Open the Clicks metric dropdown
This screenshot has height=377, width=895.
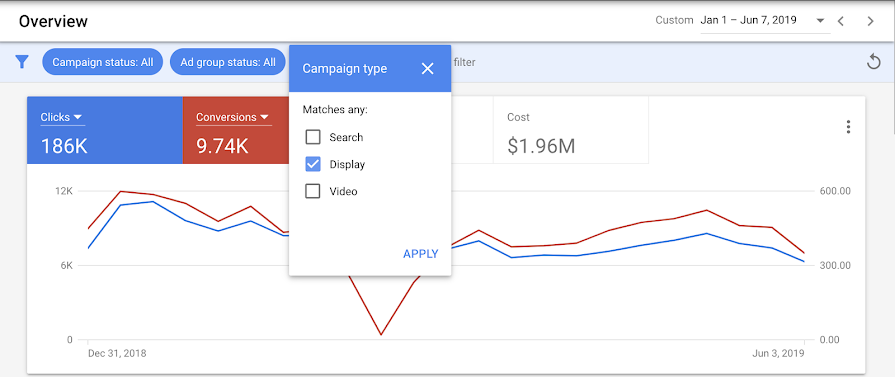tap(62, 118)
